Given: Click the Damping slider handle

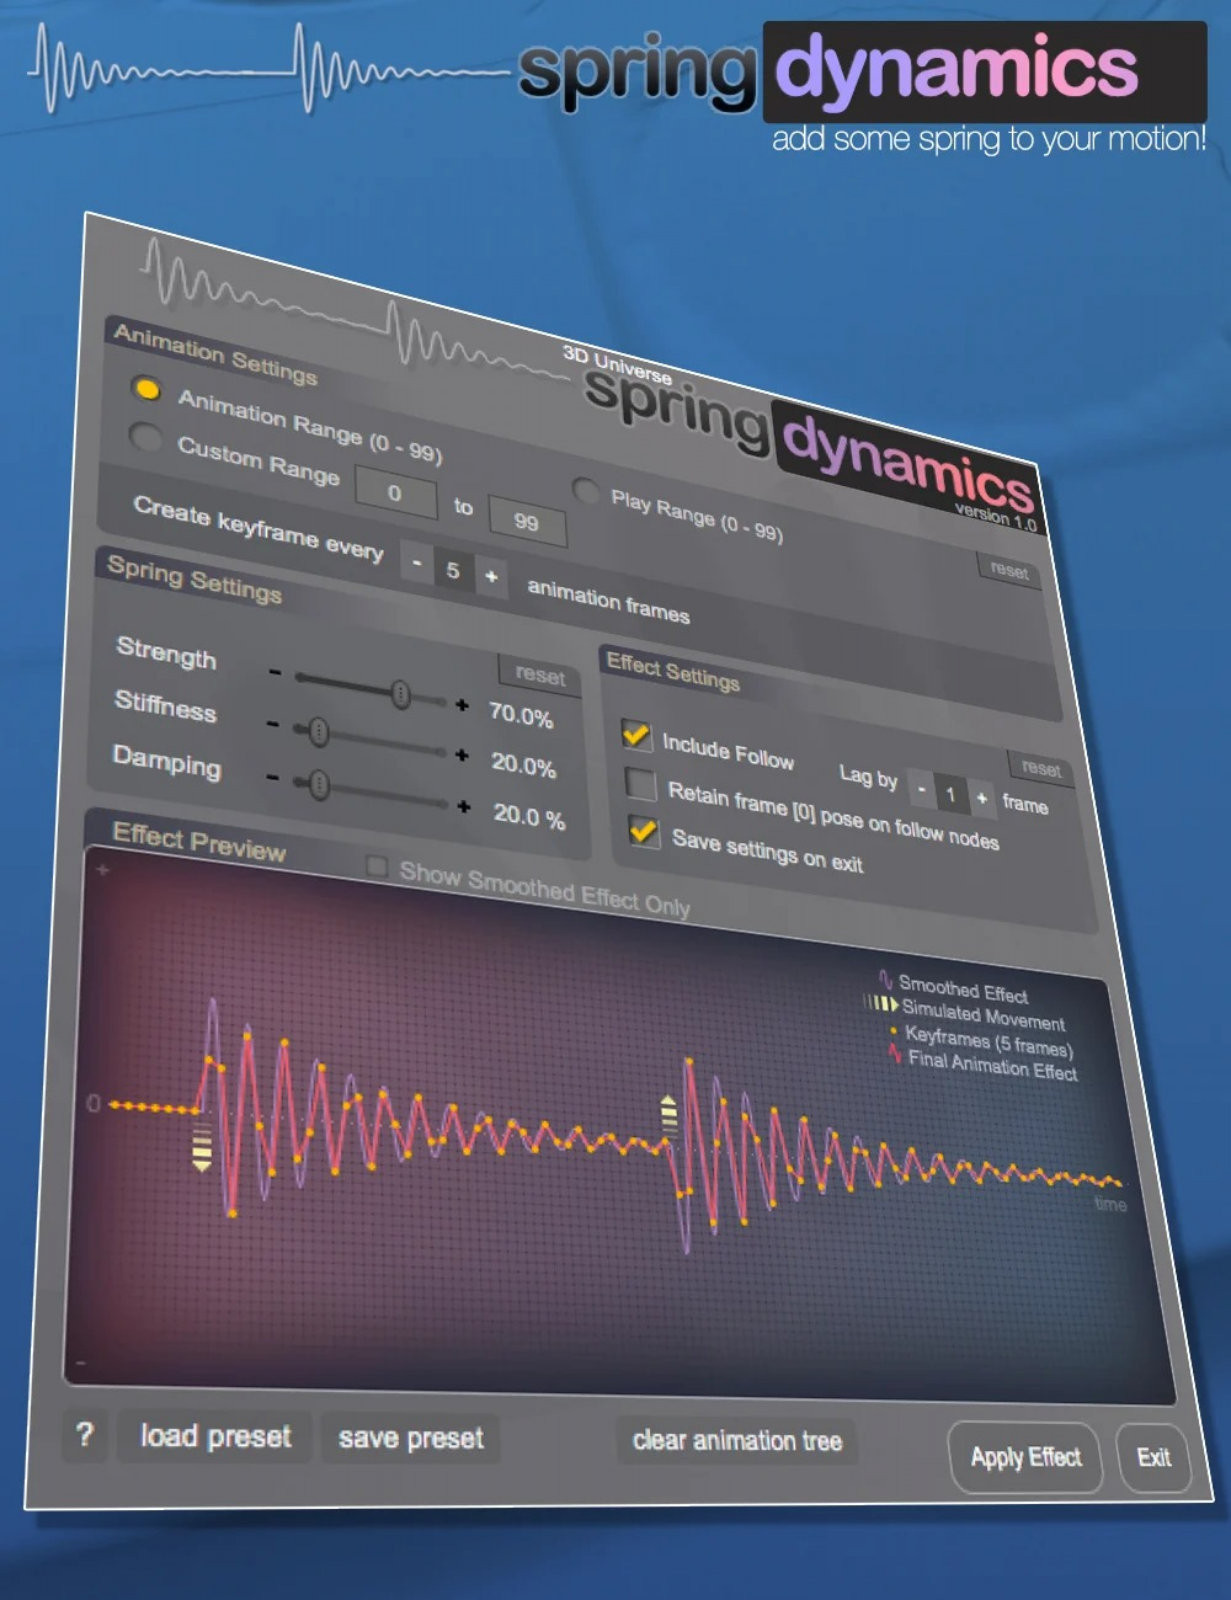Looking at the screenshot, I should point(319,785).
